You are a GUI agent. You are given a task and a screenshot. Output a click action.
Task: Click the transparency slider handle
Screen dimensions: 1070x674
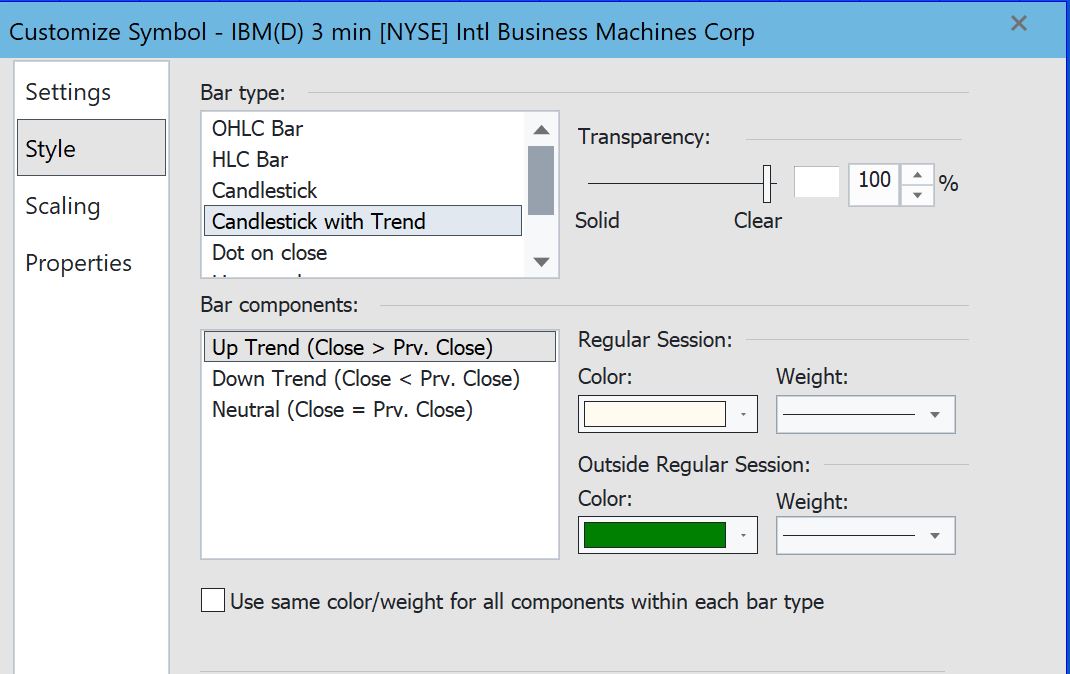point(767,184)
